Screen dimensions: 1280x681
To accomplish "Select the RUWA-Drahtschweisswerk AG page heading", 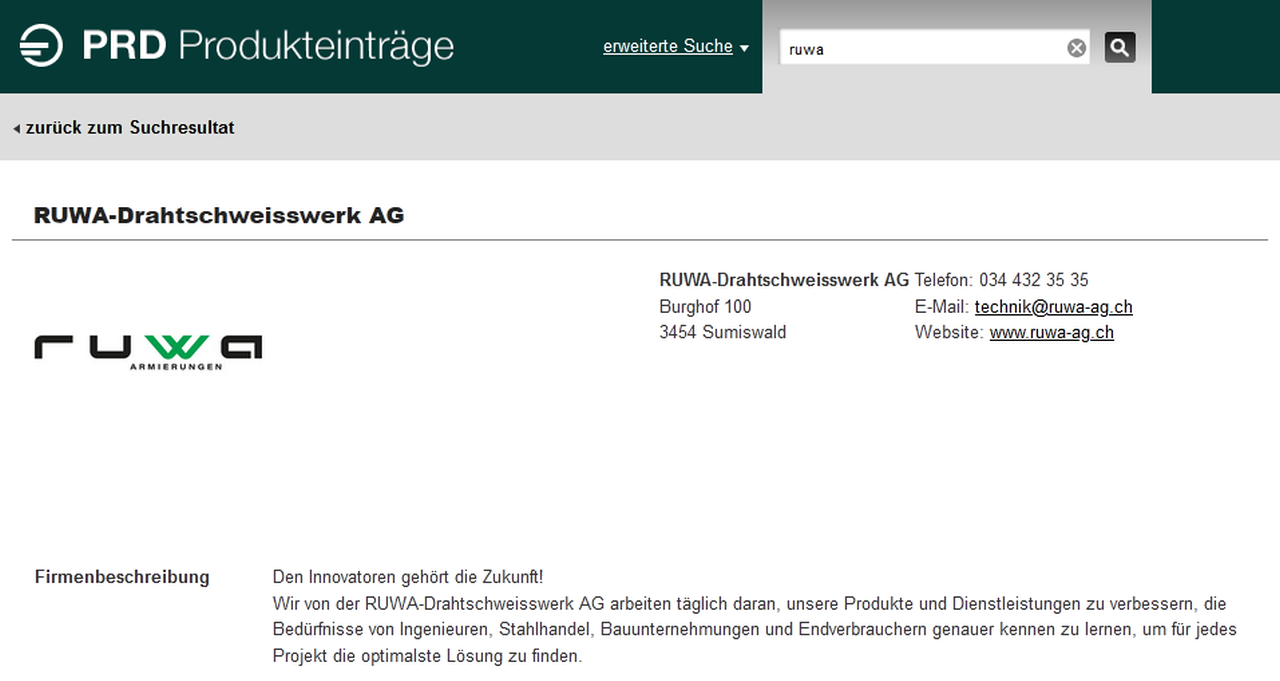I will [x=219, y=216].
